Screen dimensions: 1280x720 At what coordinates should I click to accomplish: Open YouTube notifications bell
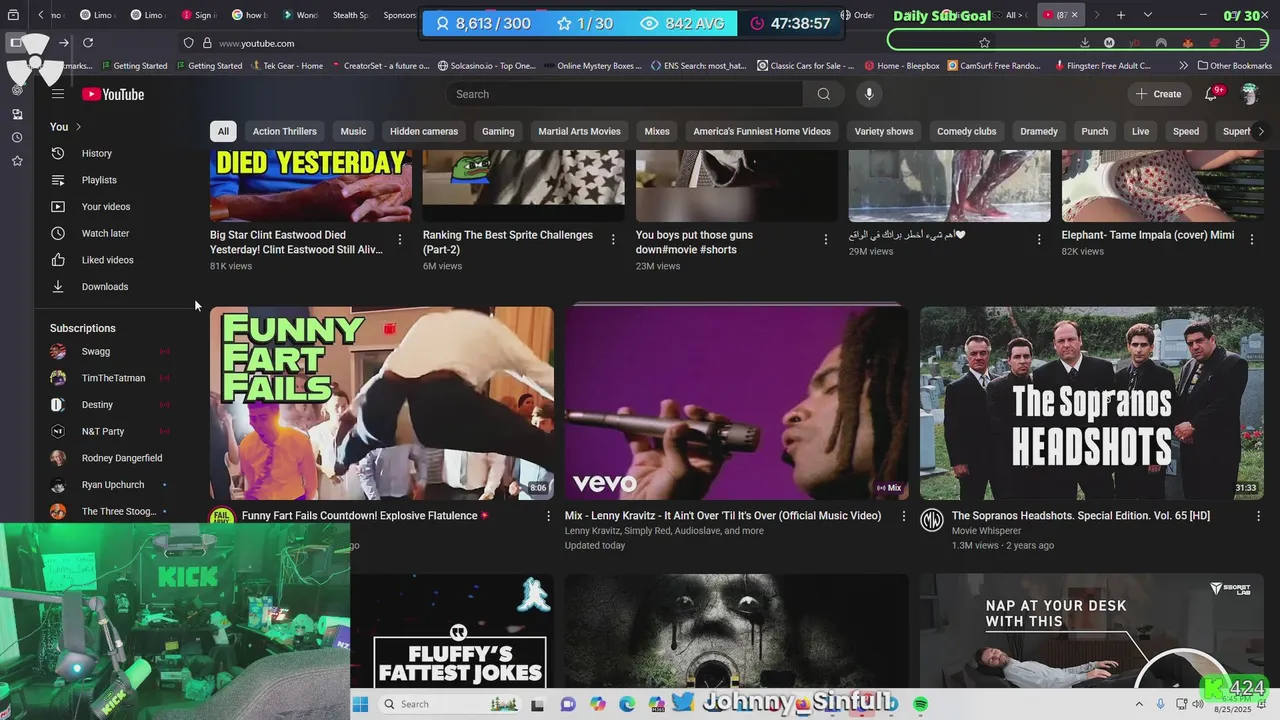tap(1211, 94)
